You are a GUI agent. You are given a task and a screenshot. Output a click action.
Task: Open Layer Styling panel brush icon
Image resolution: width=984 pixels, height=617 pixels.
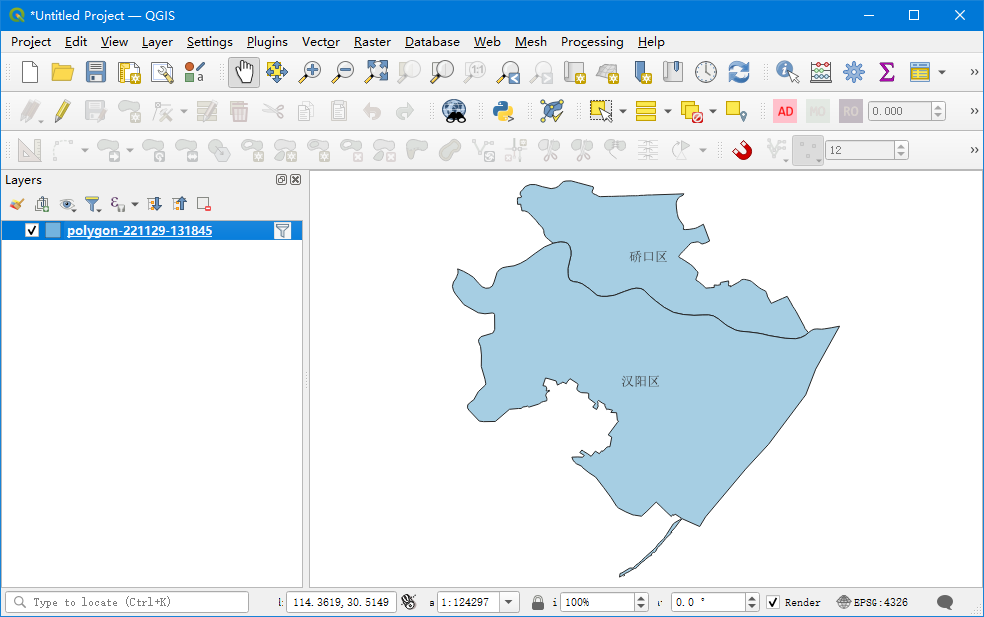[17, 204]
